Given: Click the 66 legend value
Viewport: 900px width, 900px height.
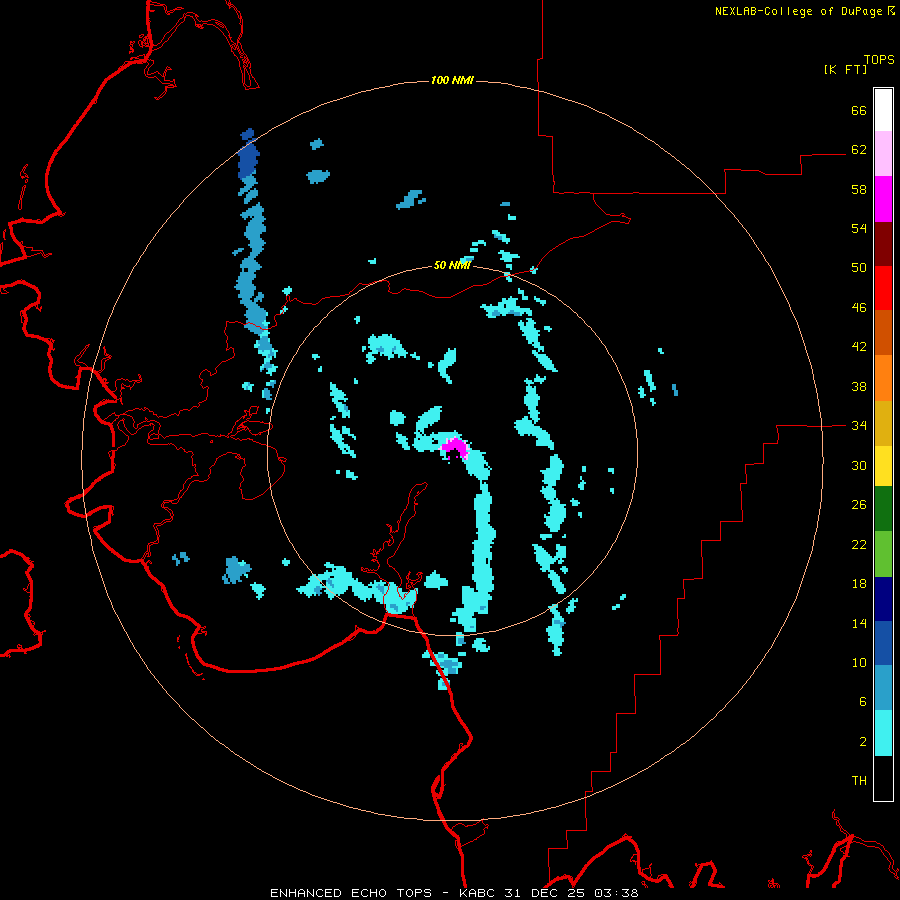Looking at the screenshot, I should click(859, 110).
